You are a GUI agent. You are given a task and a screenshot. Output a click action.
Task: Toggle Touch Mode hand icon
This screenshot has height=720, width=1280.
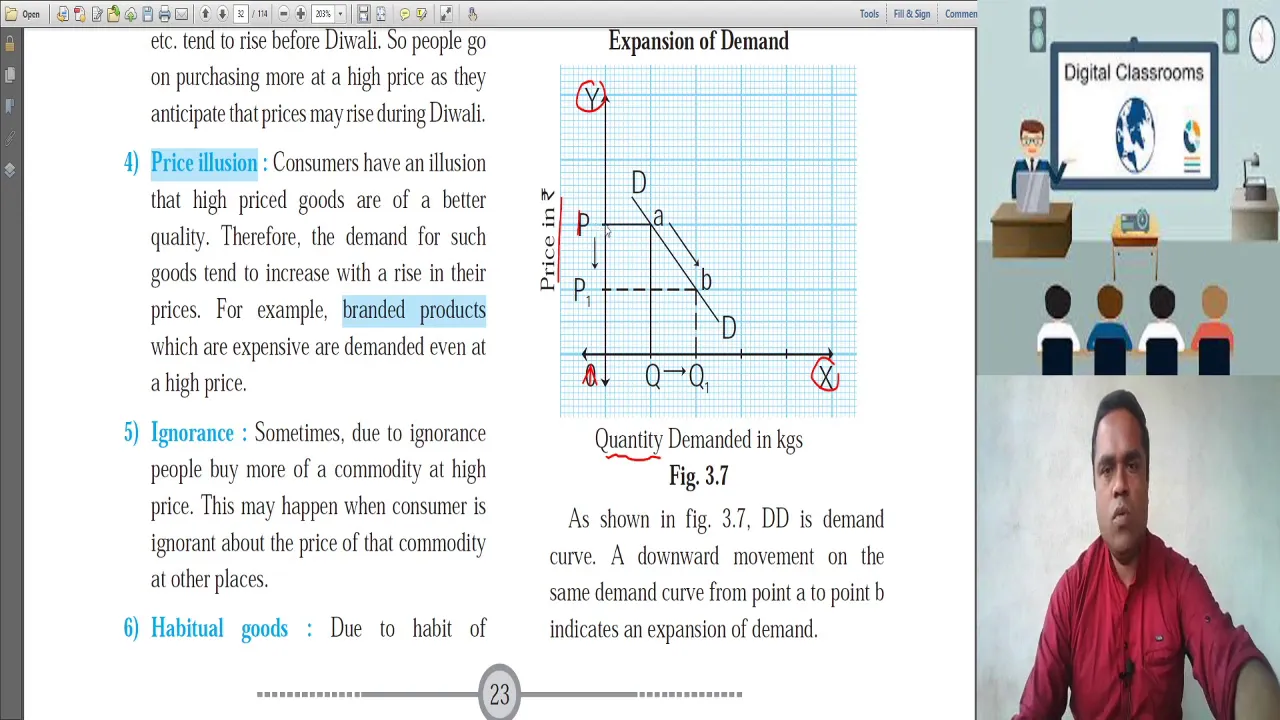point(472,14)
